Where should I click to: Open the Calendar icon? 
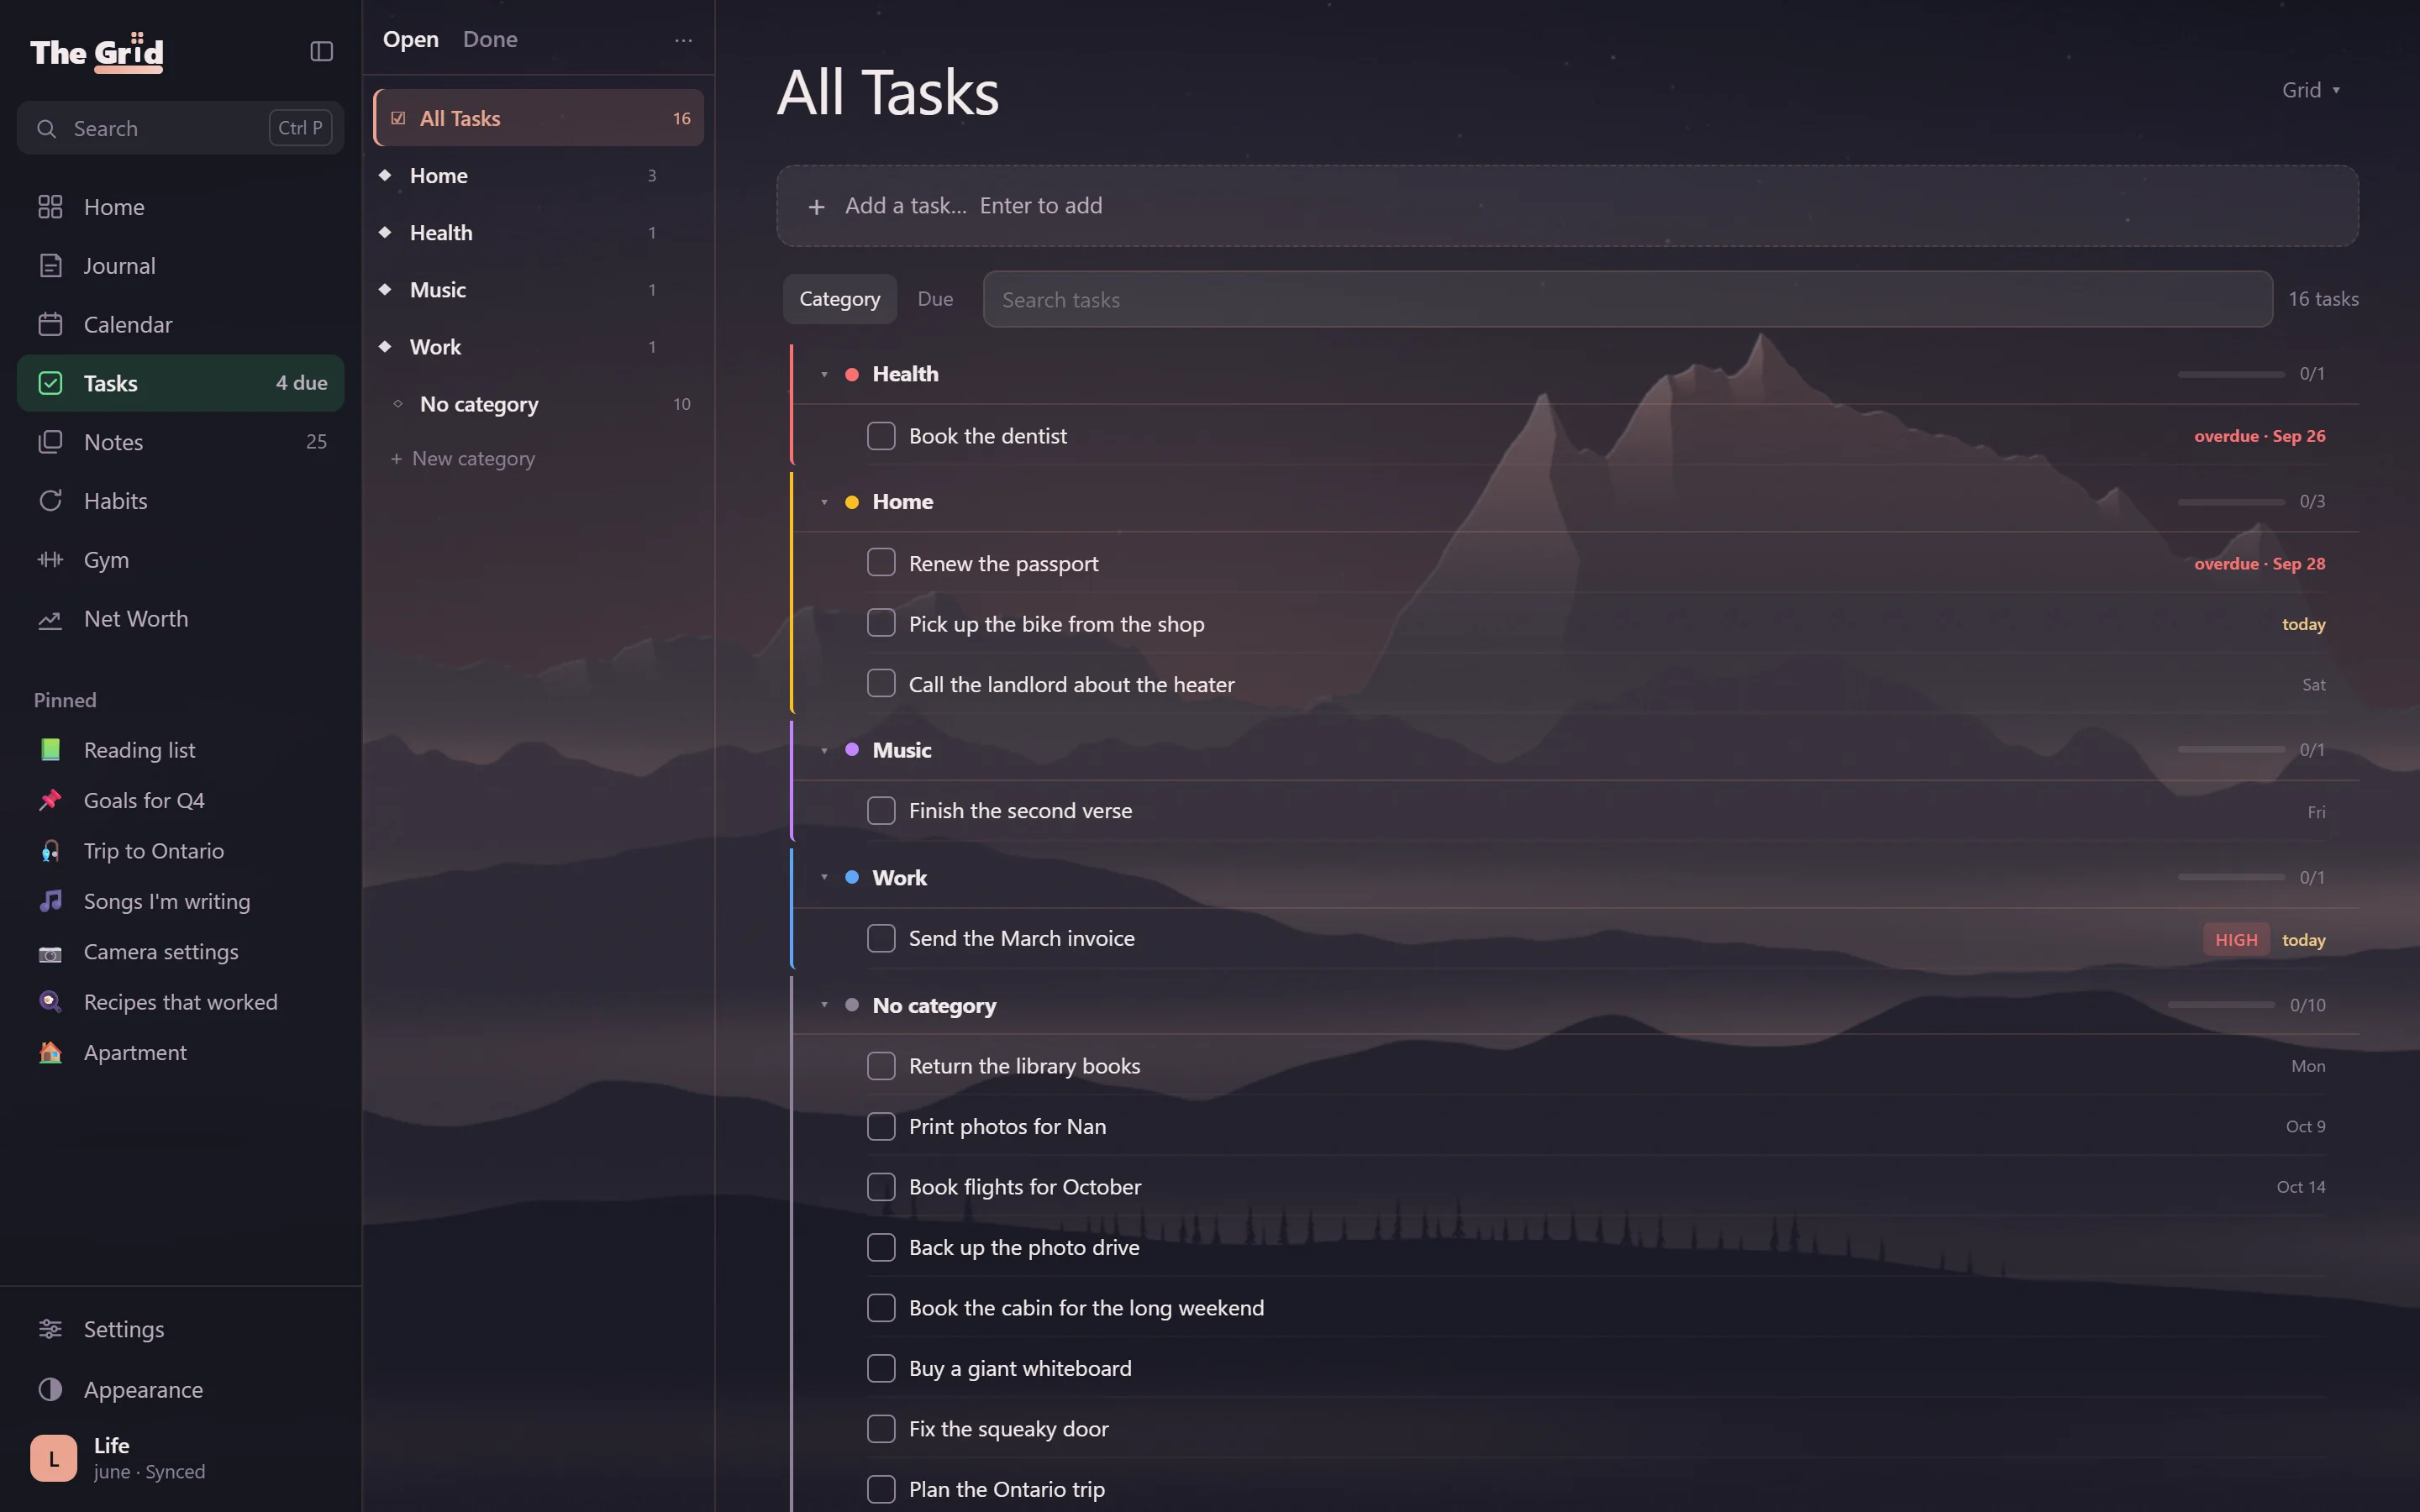[x=50, y=325]
